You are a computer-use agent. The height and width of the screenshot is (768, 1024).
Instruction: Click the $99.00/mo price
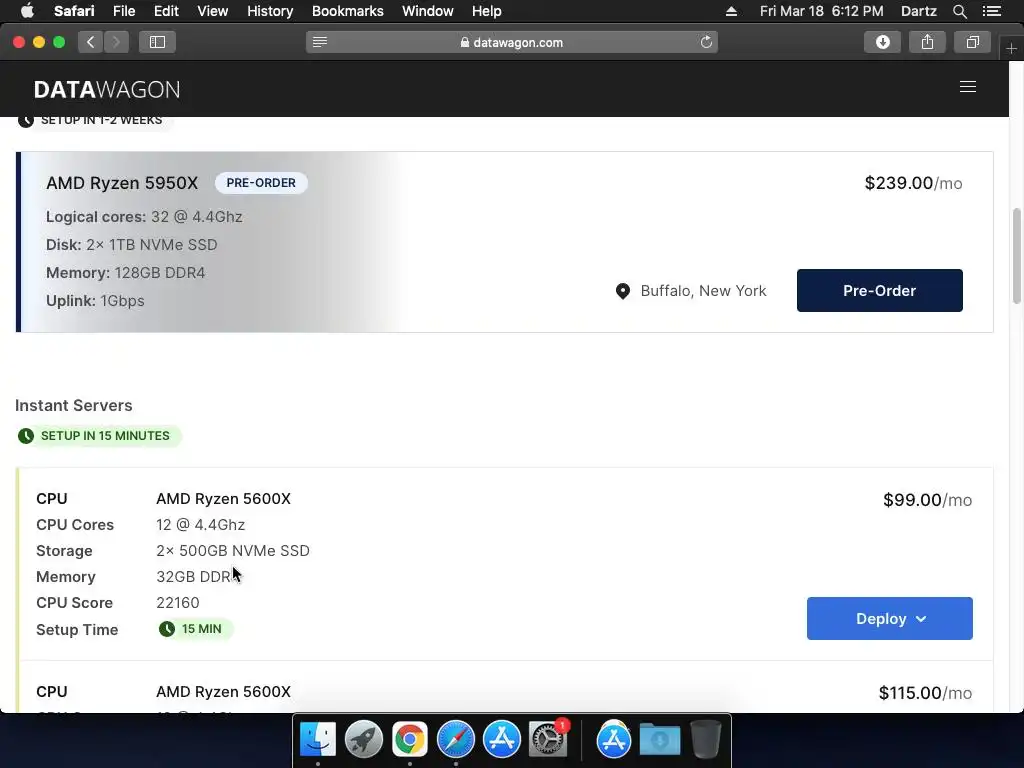pos(927,500)
